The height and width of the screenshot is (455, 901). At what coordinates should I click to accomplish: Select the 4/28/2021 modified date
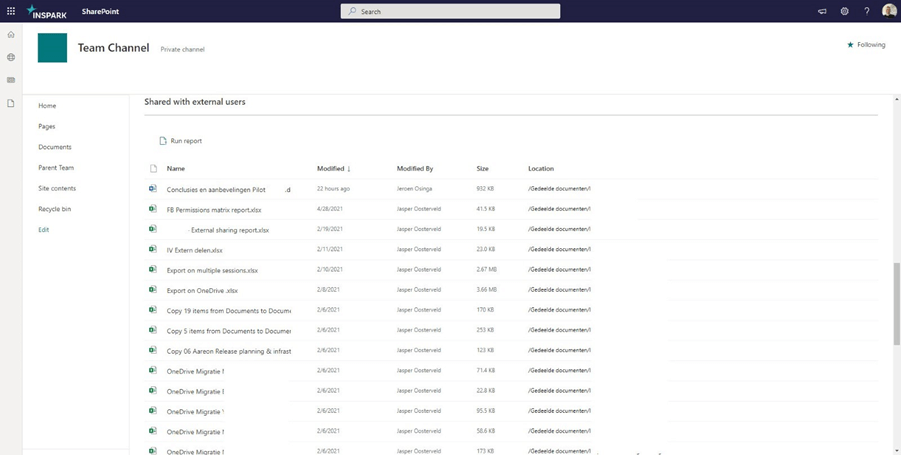329,209
